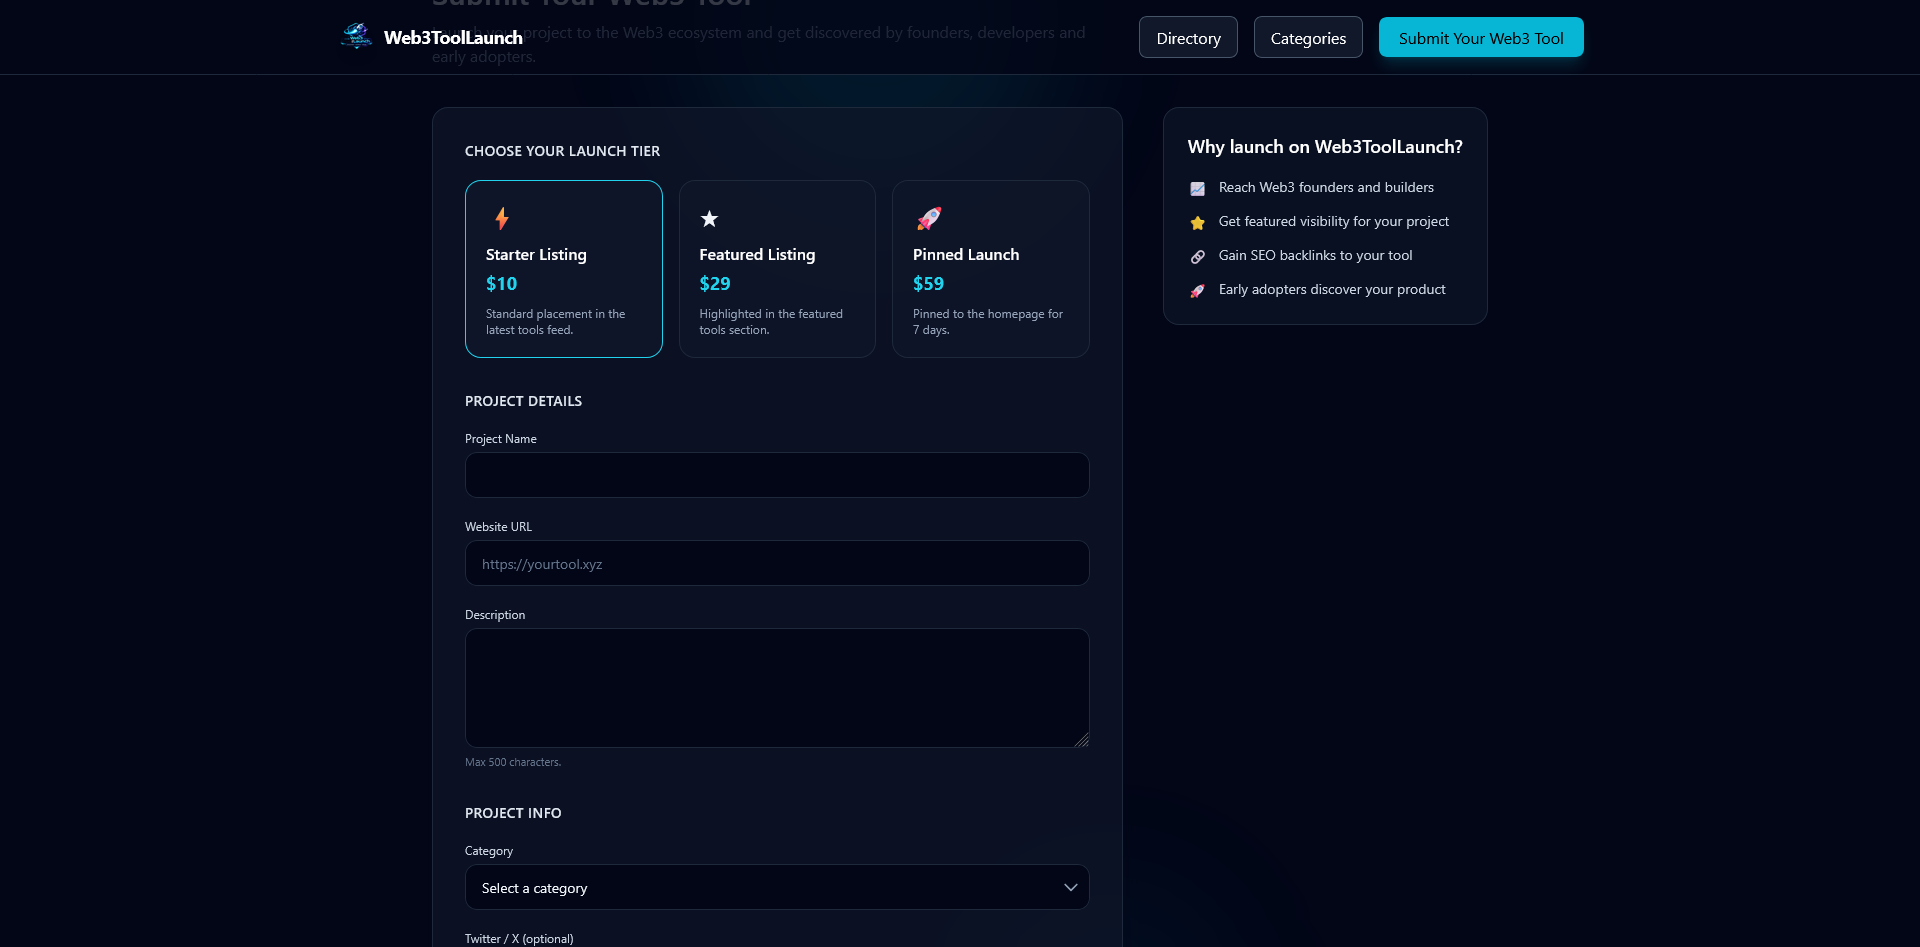Select the Featured Listing $29 tier
Screen dimensions: 1920x947
[777, 269]
